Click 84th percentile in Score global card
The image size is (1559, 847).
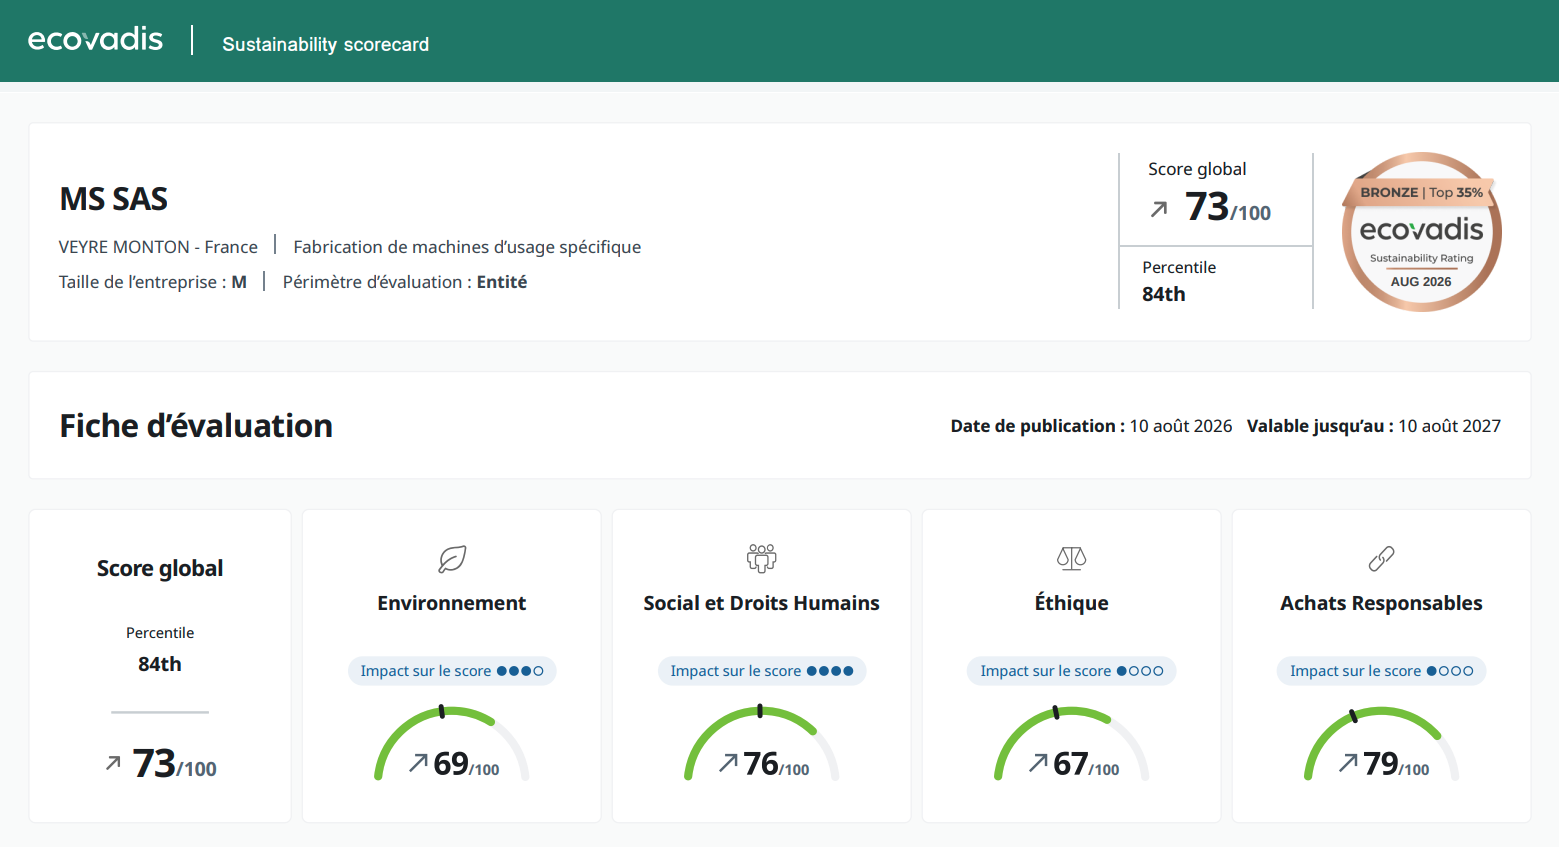pyautogui.click(x=160, y=664)
